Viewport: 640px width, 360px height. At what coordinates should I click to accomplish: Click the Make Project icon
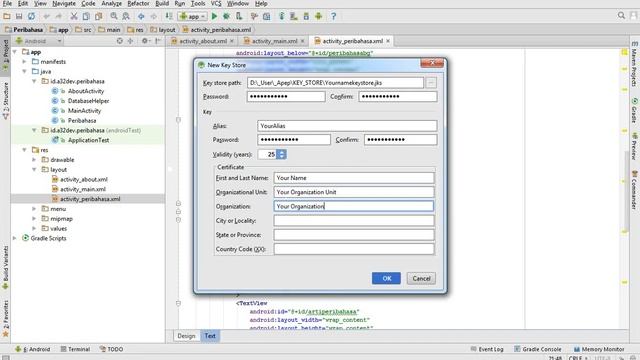[x=169, y=16]
